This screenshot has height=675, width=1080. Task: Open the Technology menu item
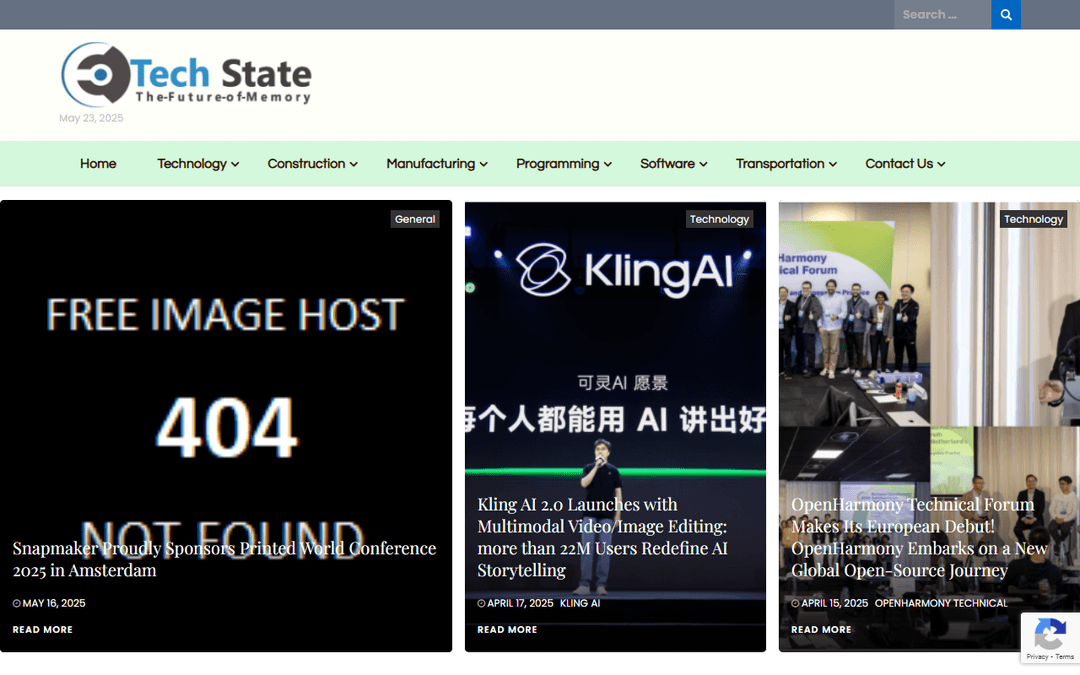click(x=191, y=164)
